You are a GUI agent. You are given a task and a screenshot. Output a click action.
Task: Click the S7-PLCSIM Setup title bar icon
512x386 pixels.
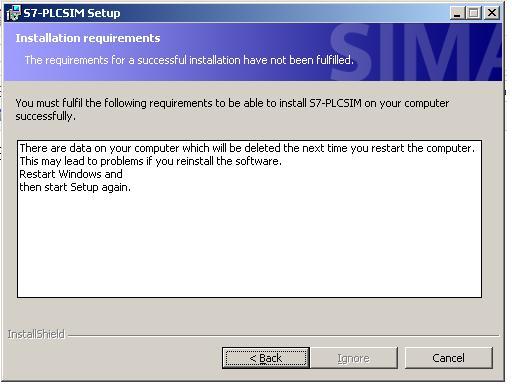[13, 13]
